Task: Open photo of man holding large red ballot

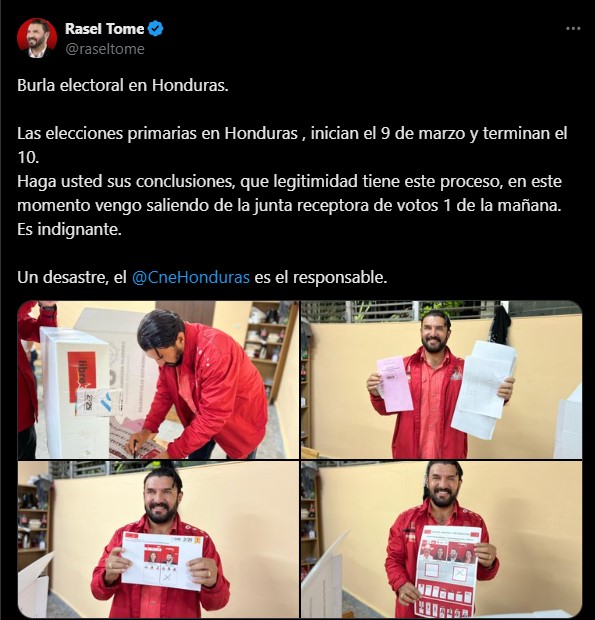Action: click(x=441, y=539)
